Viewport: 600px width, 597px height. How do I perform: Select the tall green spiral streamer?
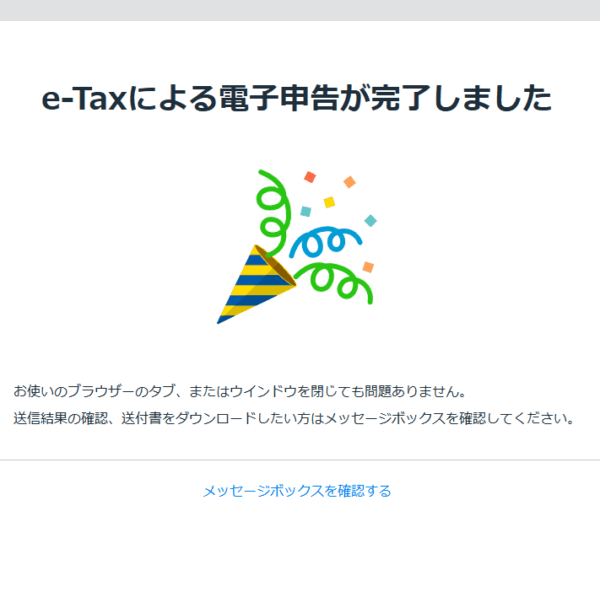[x=274, y=213]
